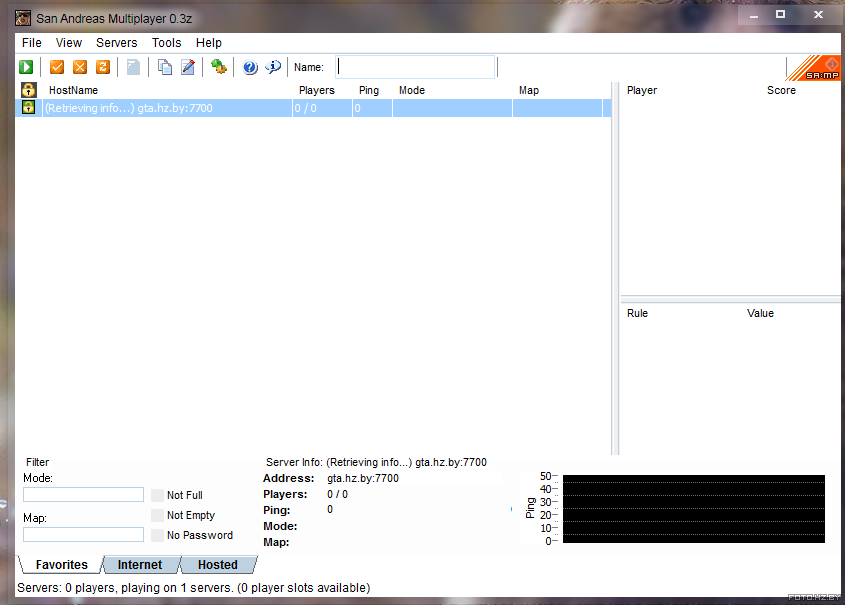Sort servers by the Players column header
This screenshot has height=605, width=845.
[x=317, y=90]
